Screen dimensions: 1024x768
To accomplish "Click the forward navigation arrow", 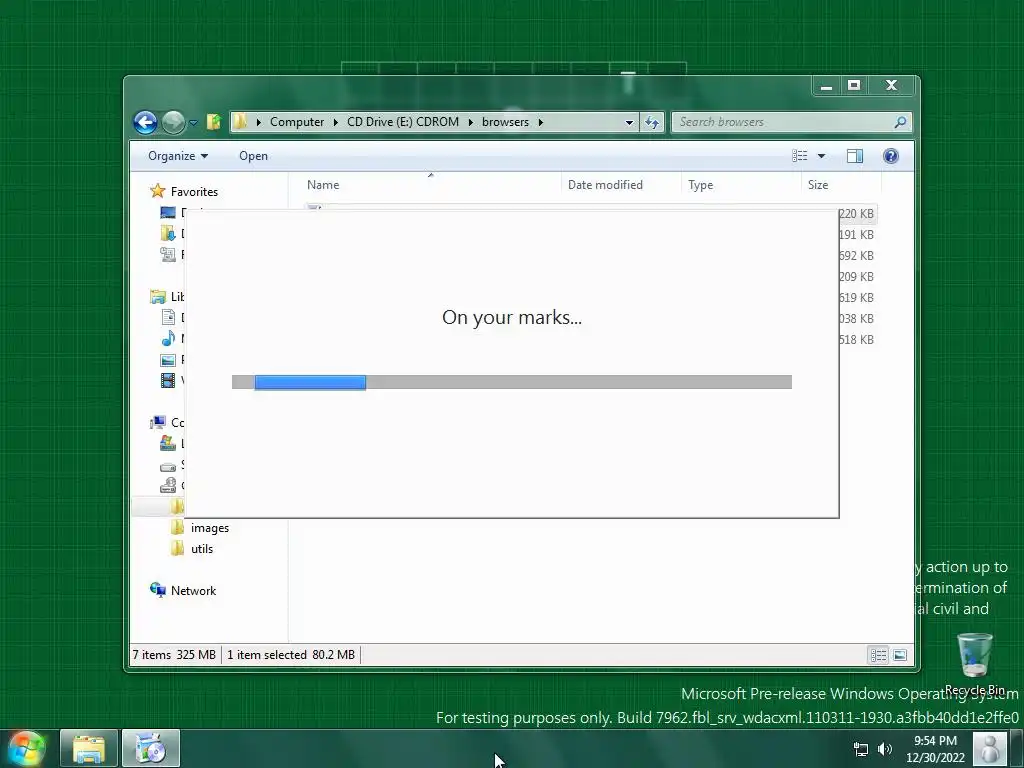I will pos(173,122).
